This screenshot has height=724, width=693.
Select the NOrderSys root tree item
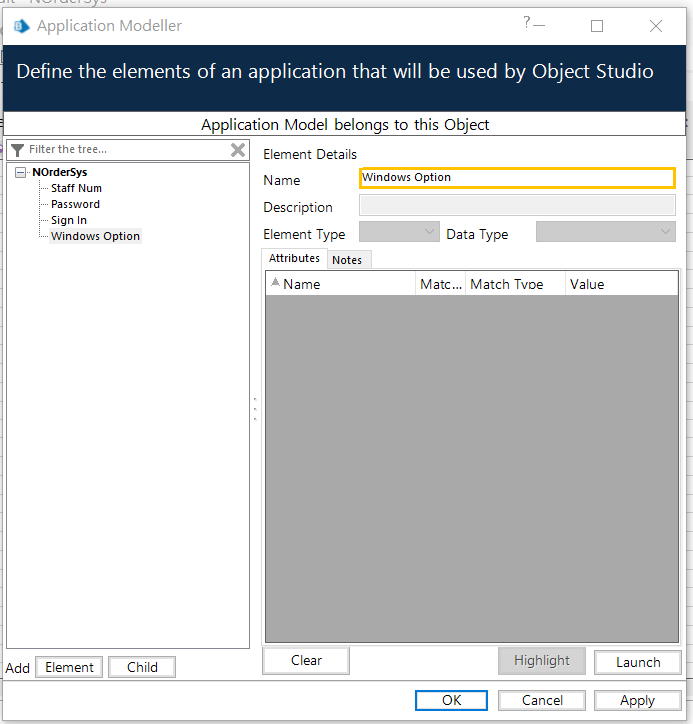tap(60, 172)
